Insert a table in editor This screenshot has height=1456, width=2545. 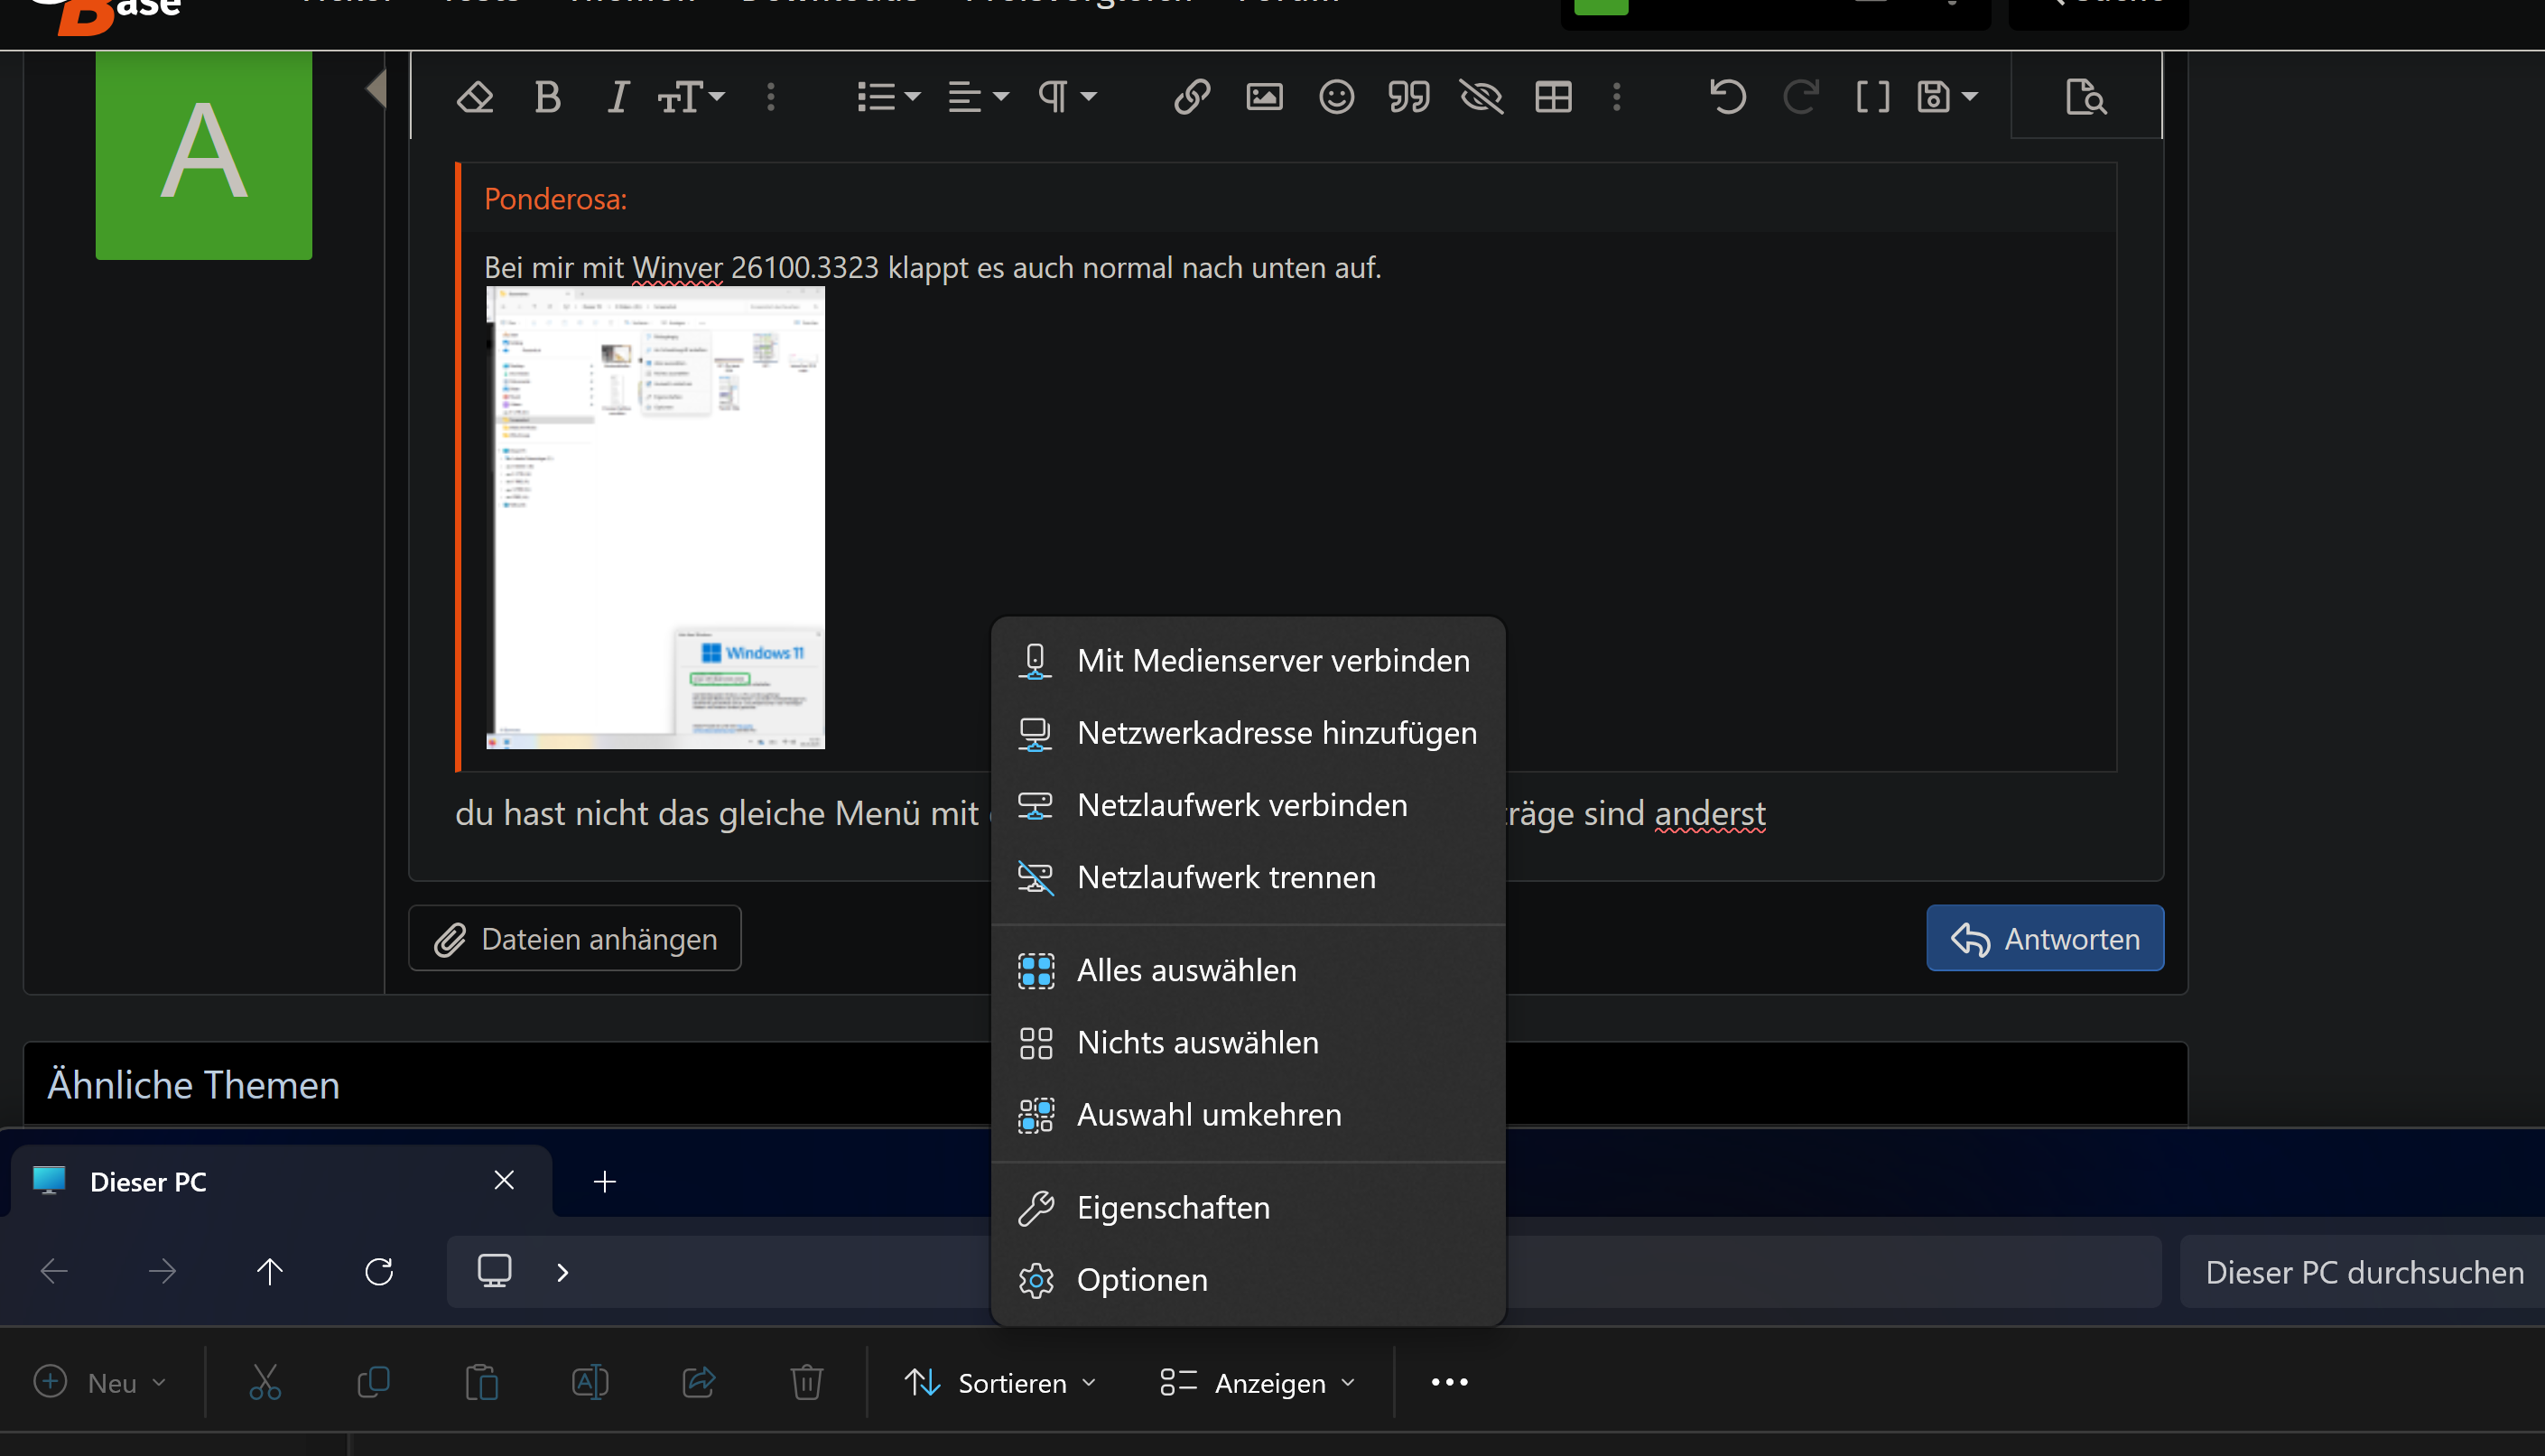[1553, 98]
